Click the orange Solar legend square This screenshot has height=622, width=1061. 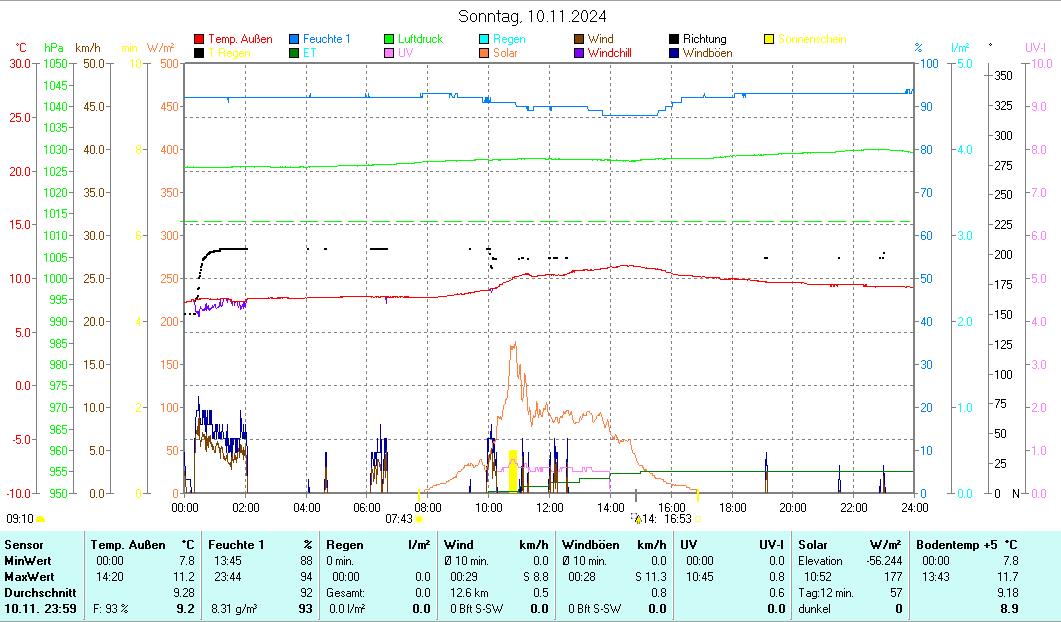click(485, 53)
